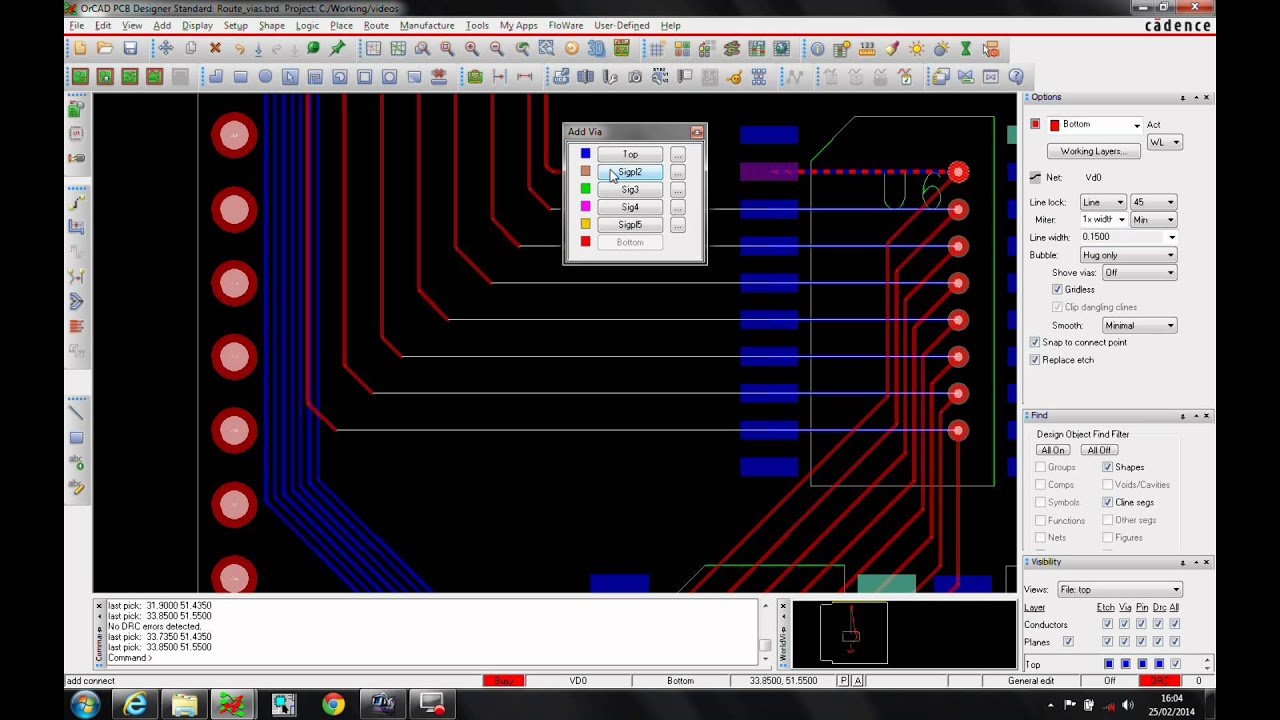The image size is (1280, 720).
Task: Click the Working Layers button
Action: [1092, 151]
